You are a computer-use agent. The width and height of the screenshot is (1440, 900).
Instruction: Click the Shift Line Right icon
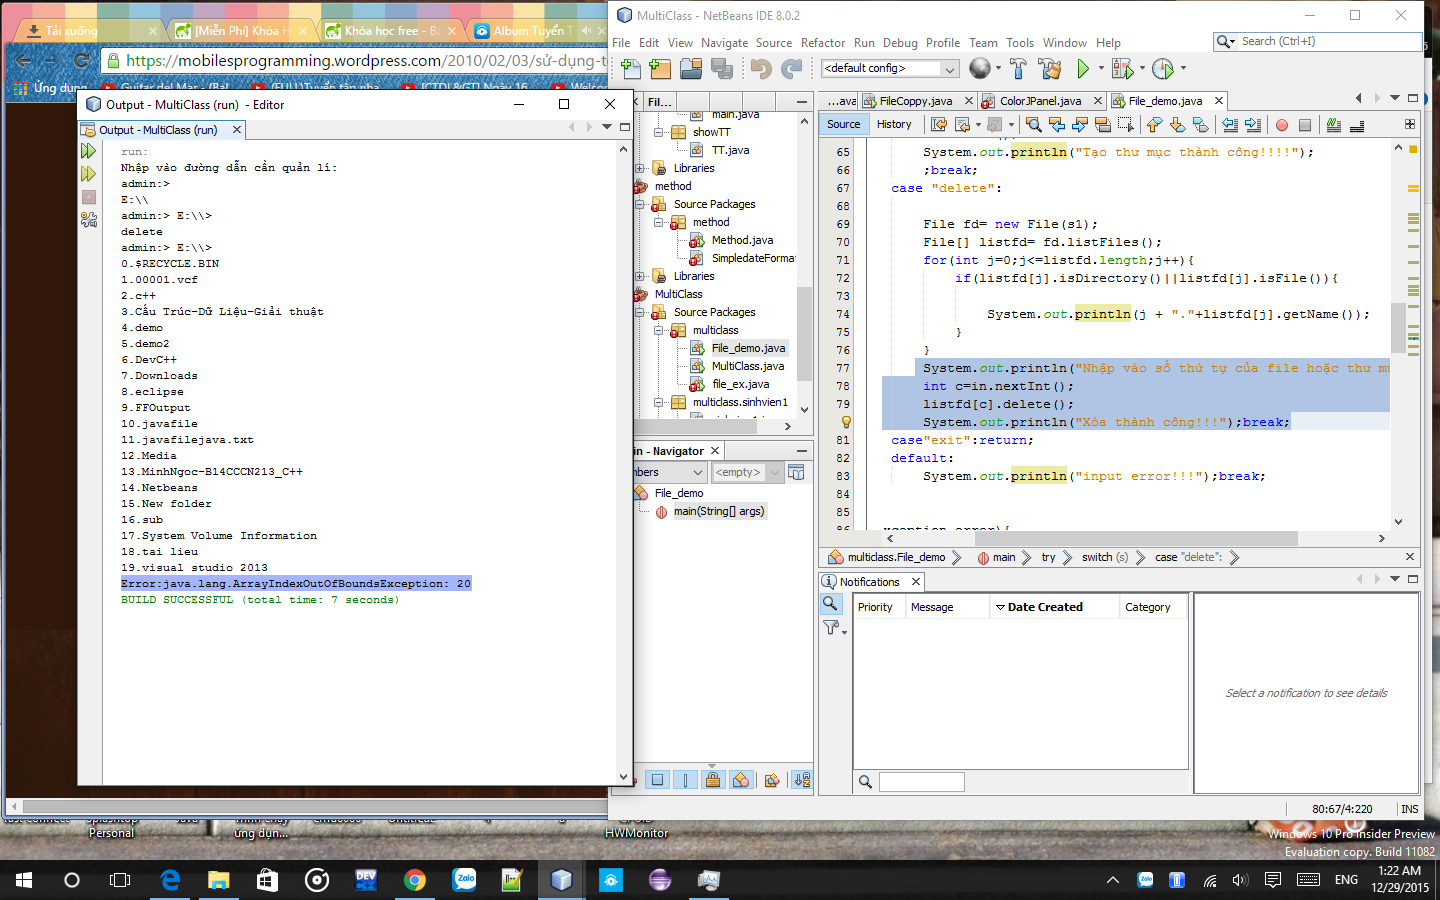(1253, 124)
